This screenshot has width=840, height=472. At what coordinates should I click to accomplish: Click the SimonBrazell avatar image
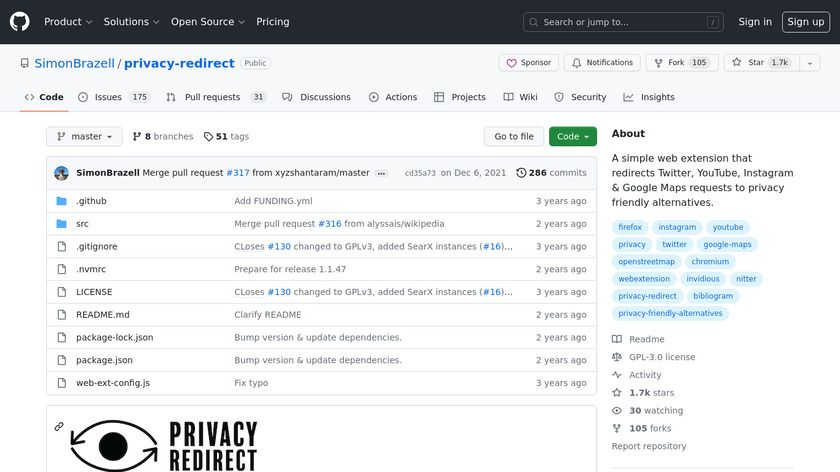point(61,173)
